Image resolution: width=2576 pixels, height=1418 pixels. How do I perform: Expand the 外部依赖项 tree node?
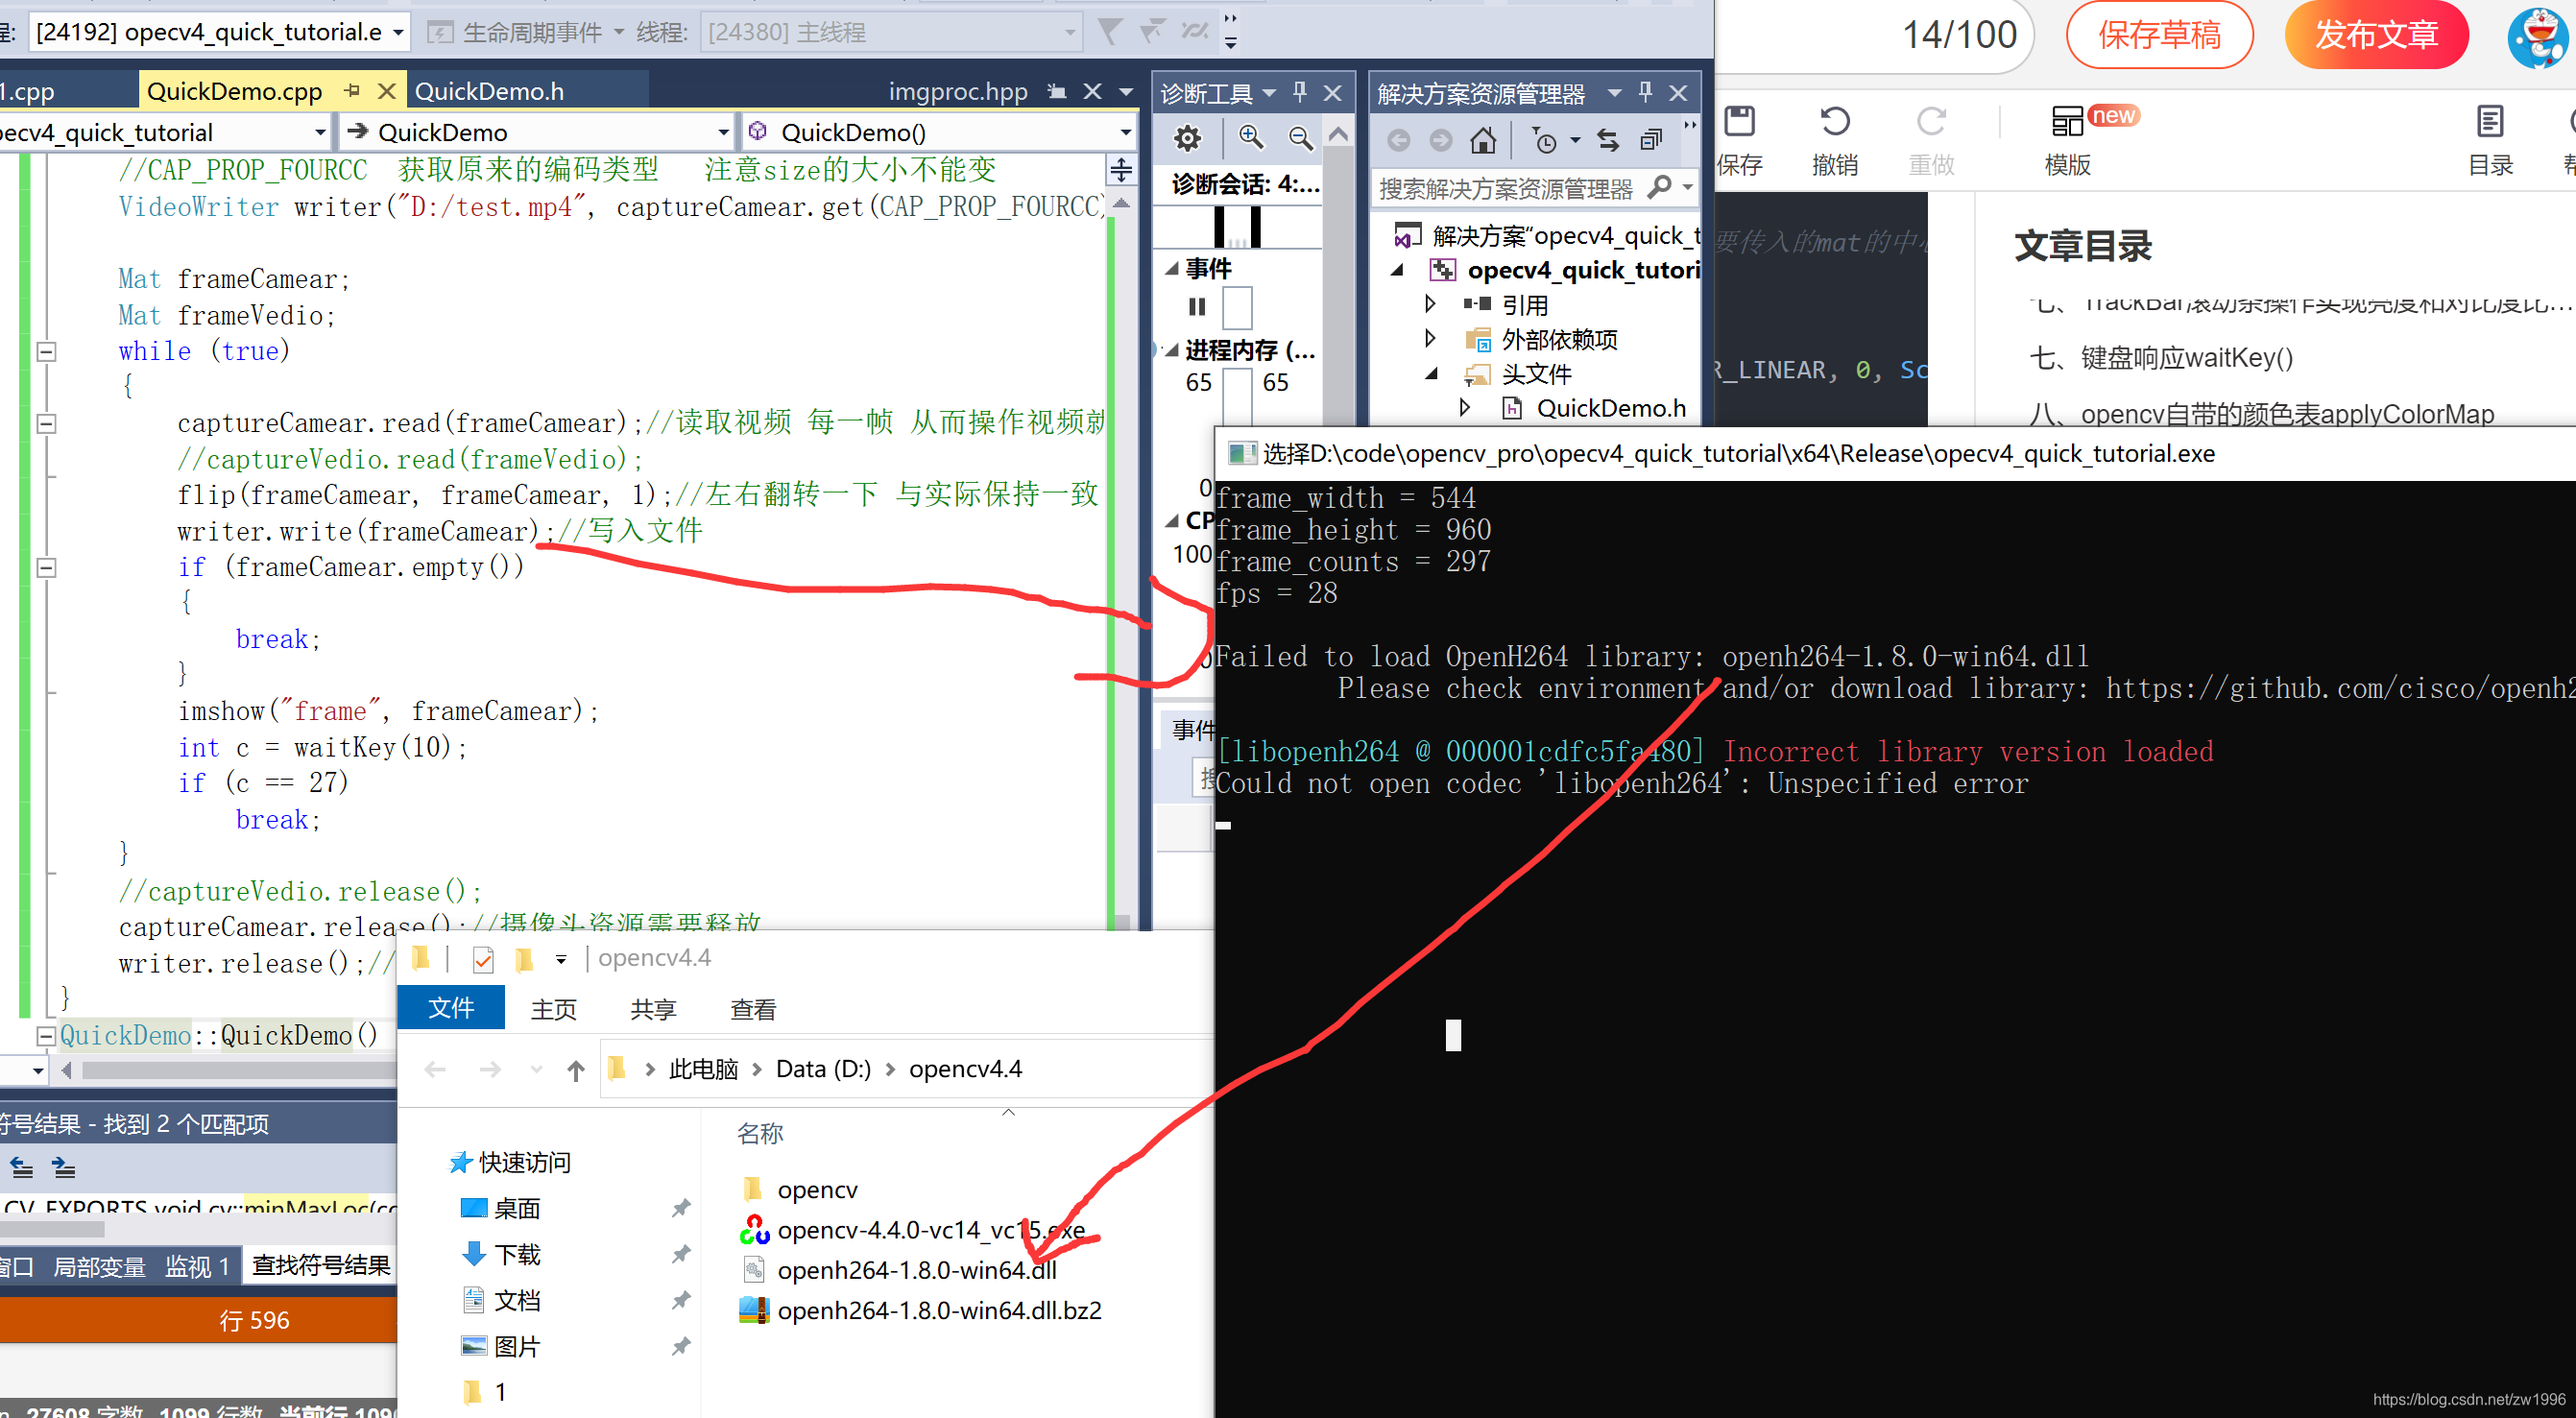pyautogui.click(x=1430, y=339)
